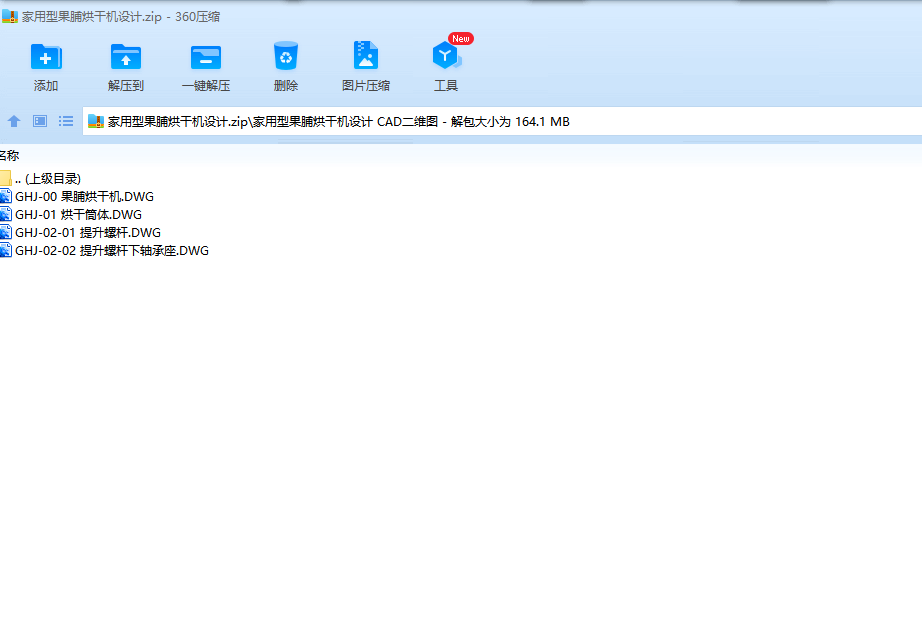Select the .. (上级目录) parent folder row

[x=41, y=178]
